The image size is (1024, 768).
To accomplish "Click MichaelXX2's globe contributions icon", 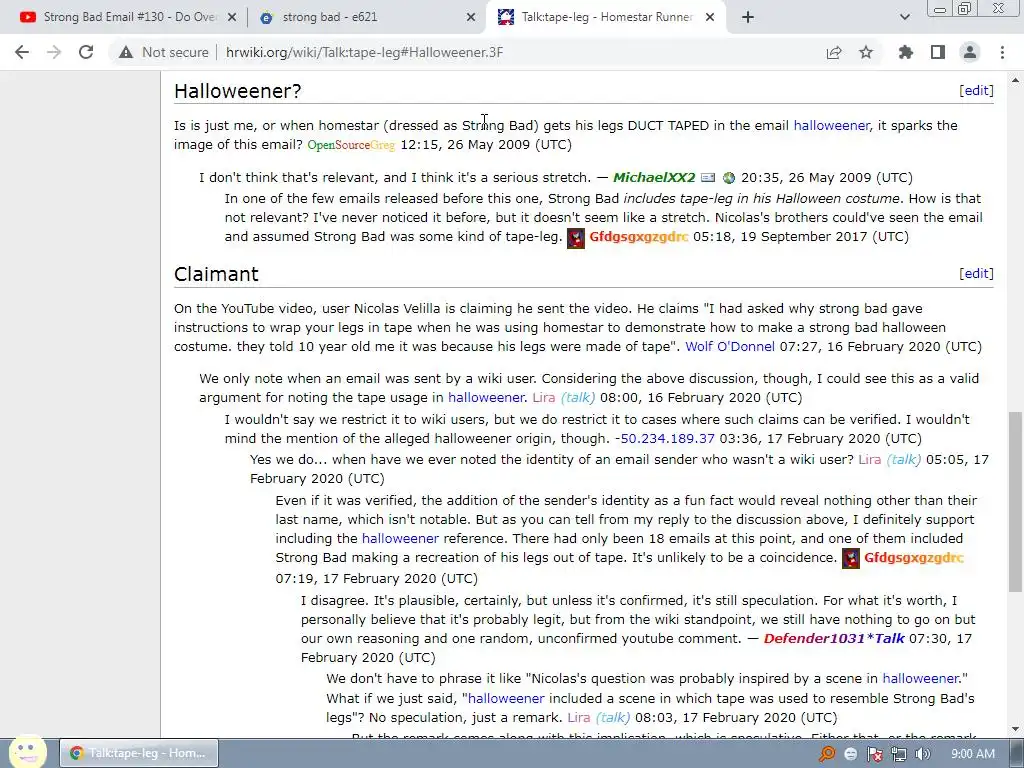I will (729, 178).
